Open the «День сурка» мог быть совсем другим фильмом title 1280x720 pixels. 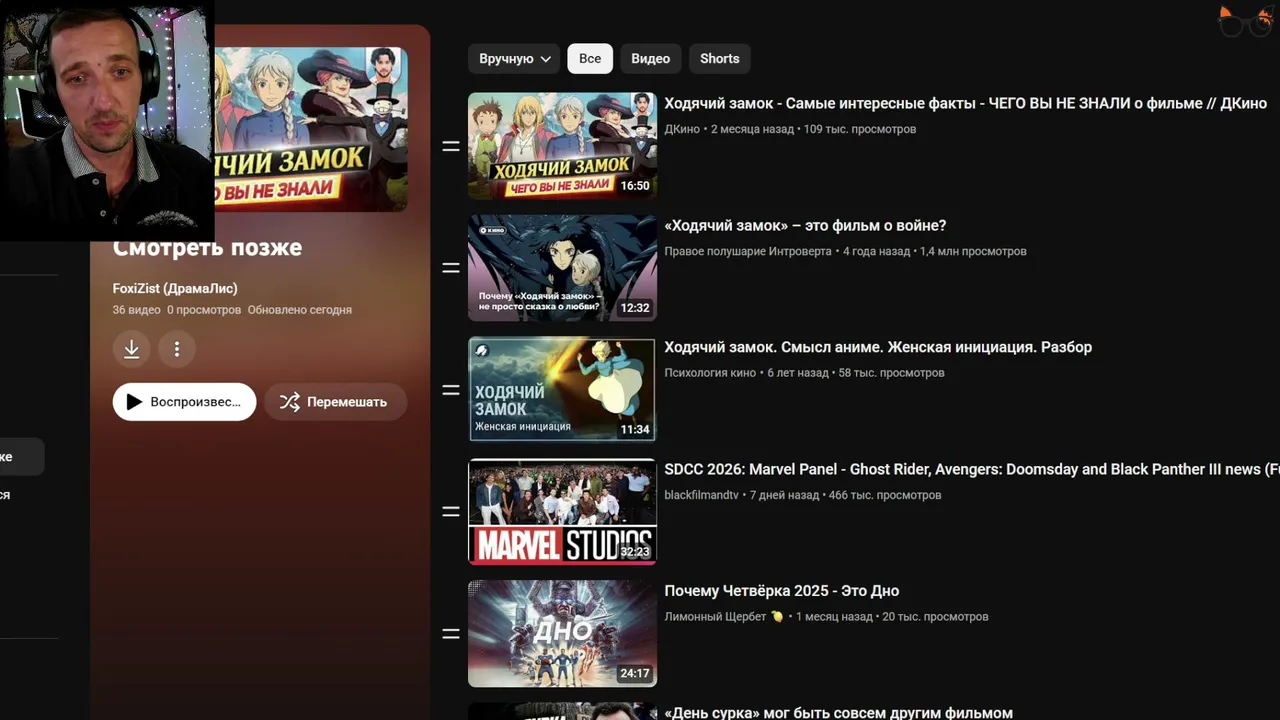(838, 712)
